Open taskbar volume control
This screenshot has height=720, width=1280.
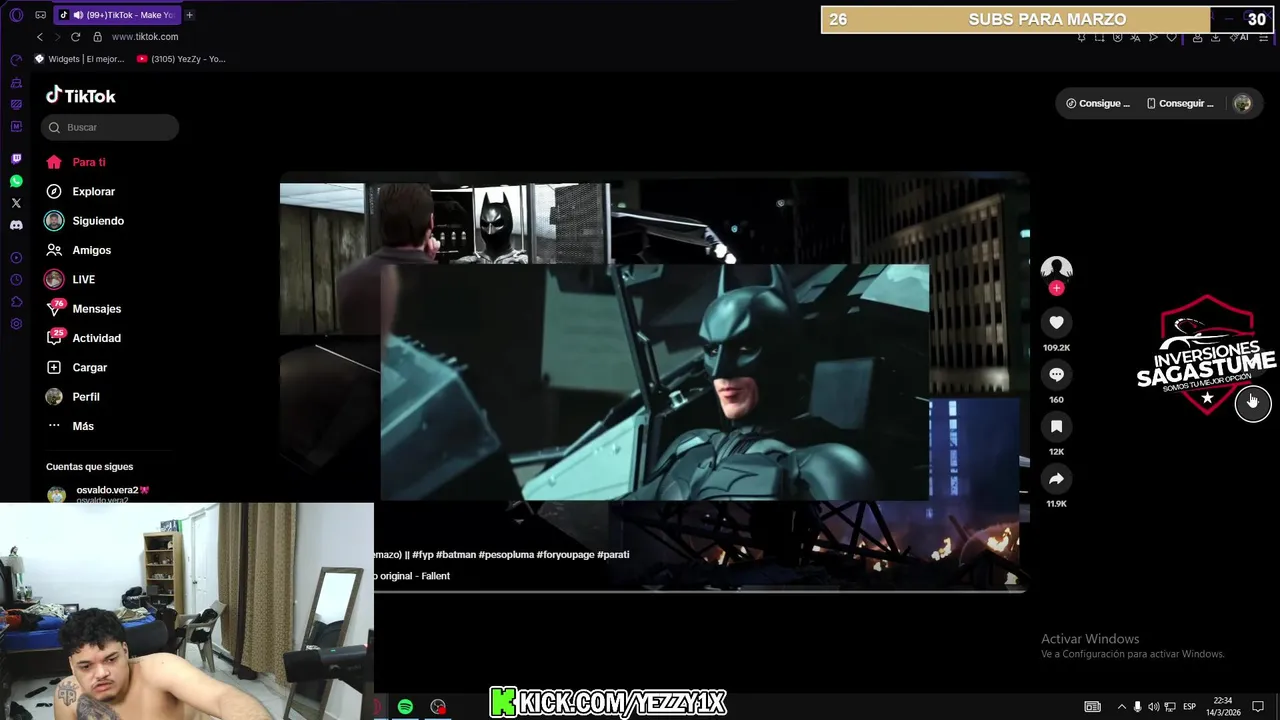[x=1154, y=707]
